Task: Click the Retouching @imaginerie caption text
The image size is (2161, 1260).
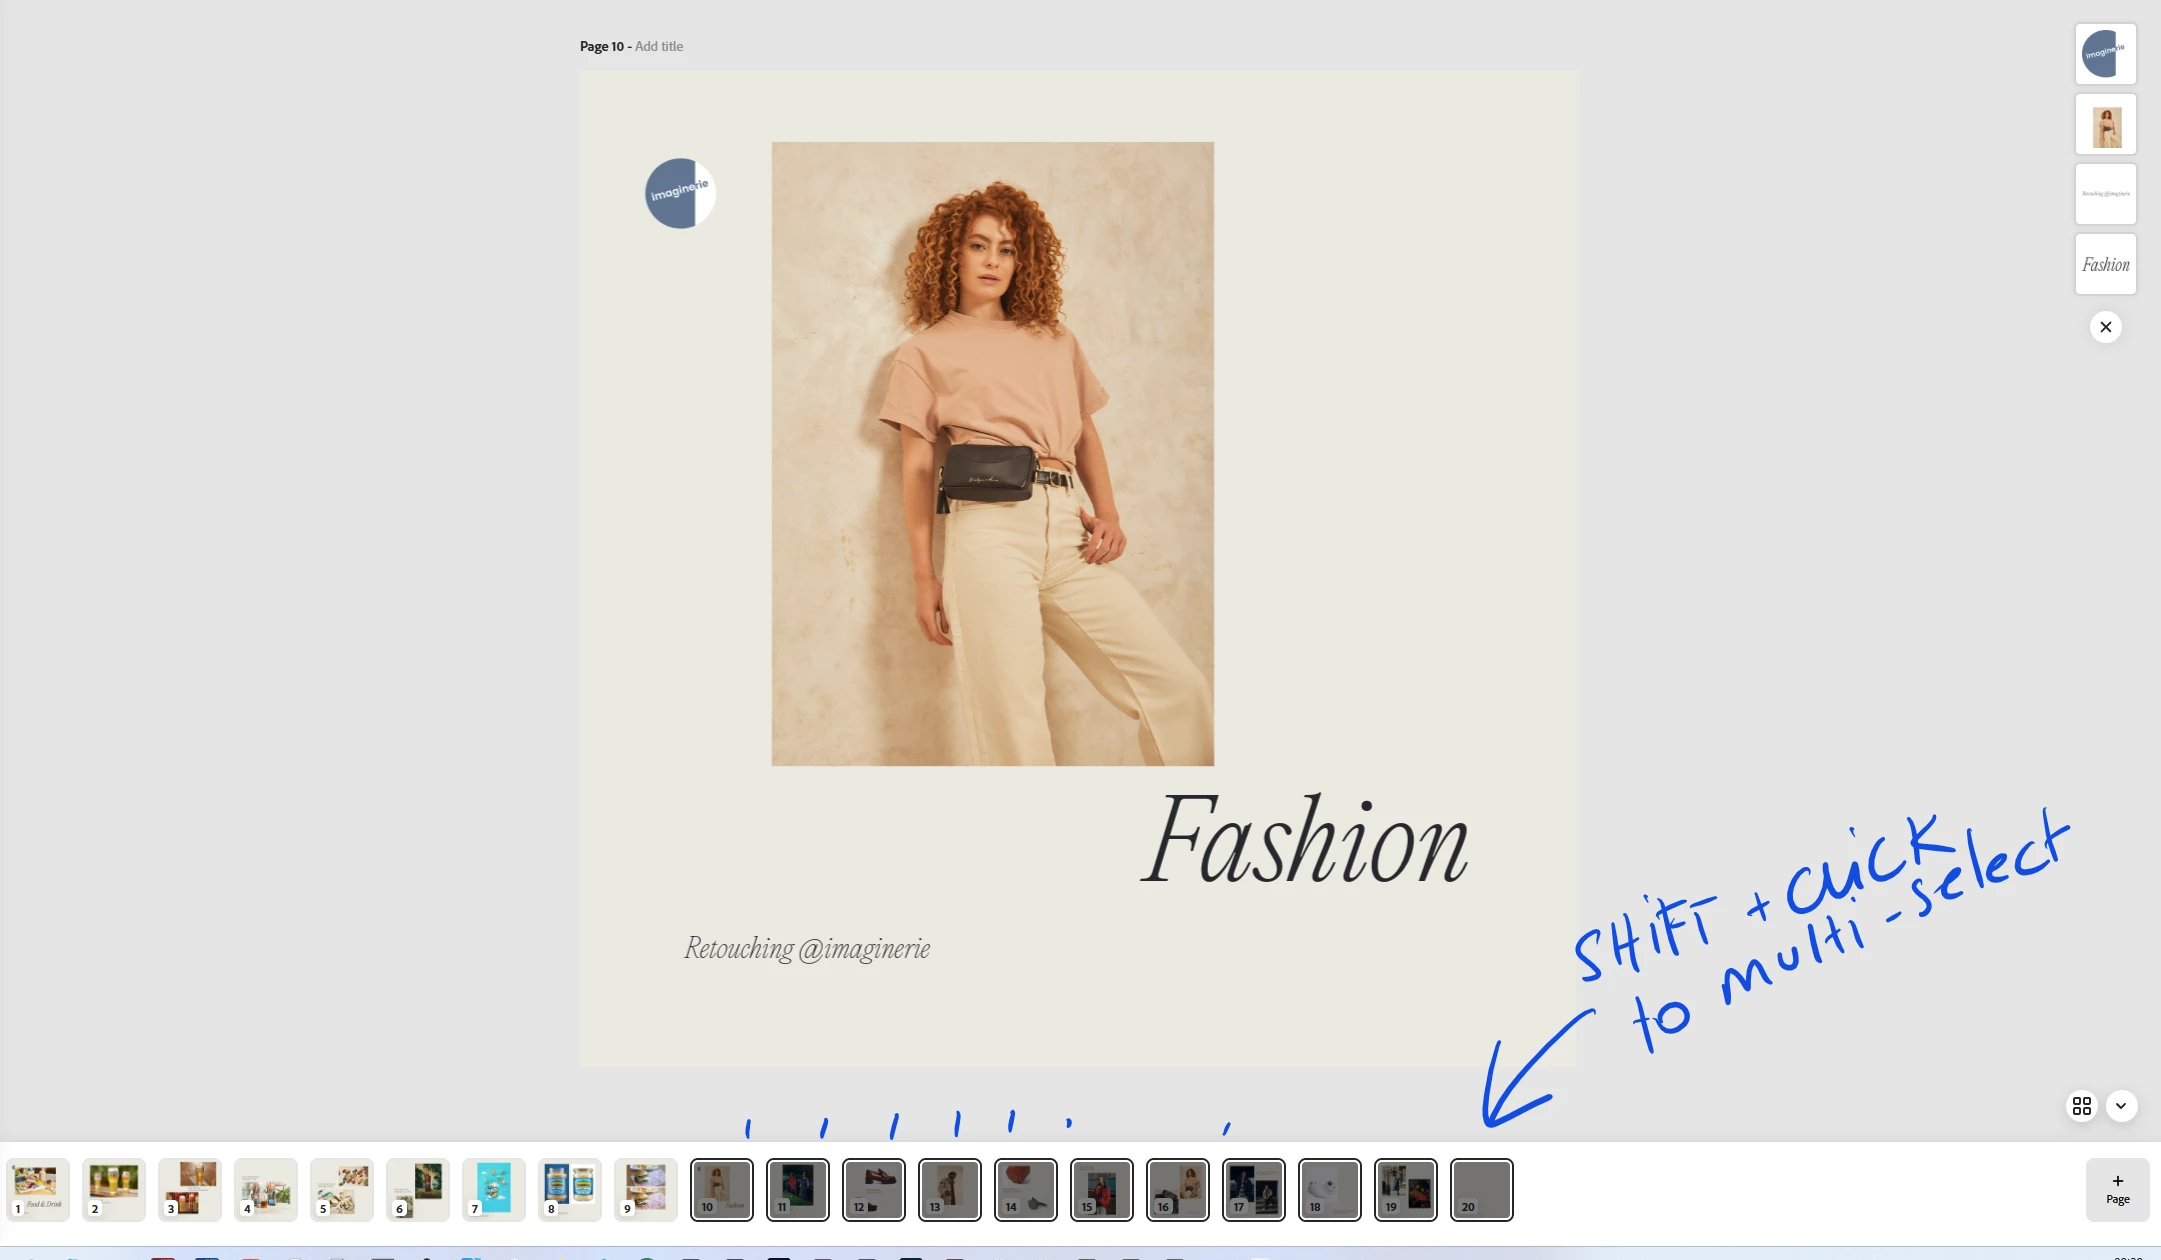Action: (x=807, y=948)
